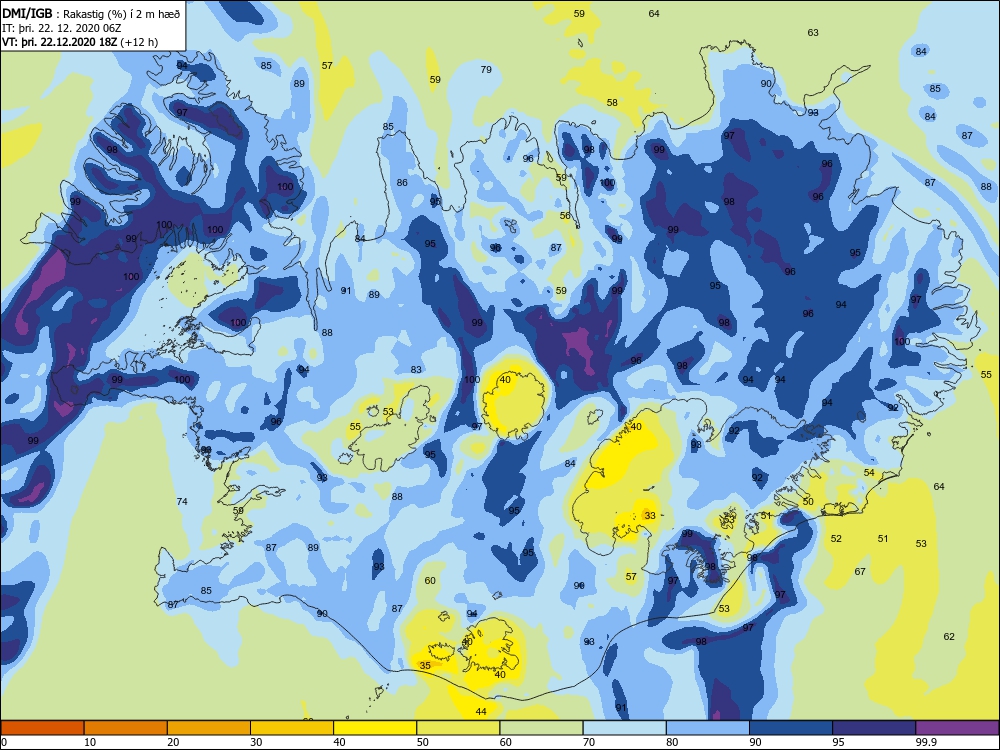This screenshot has width=1000, height=750.
Task: Click the '54' humidity value on map
Action: pos(869,473)
